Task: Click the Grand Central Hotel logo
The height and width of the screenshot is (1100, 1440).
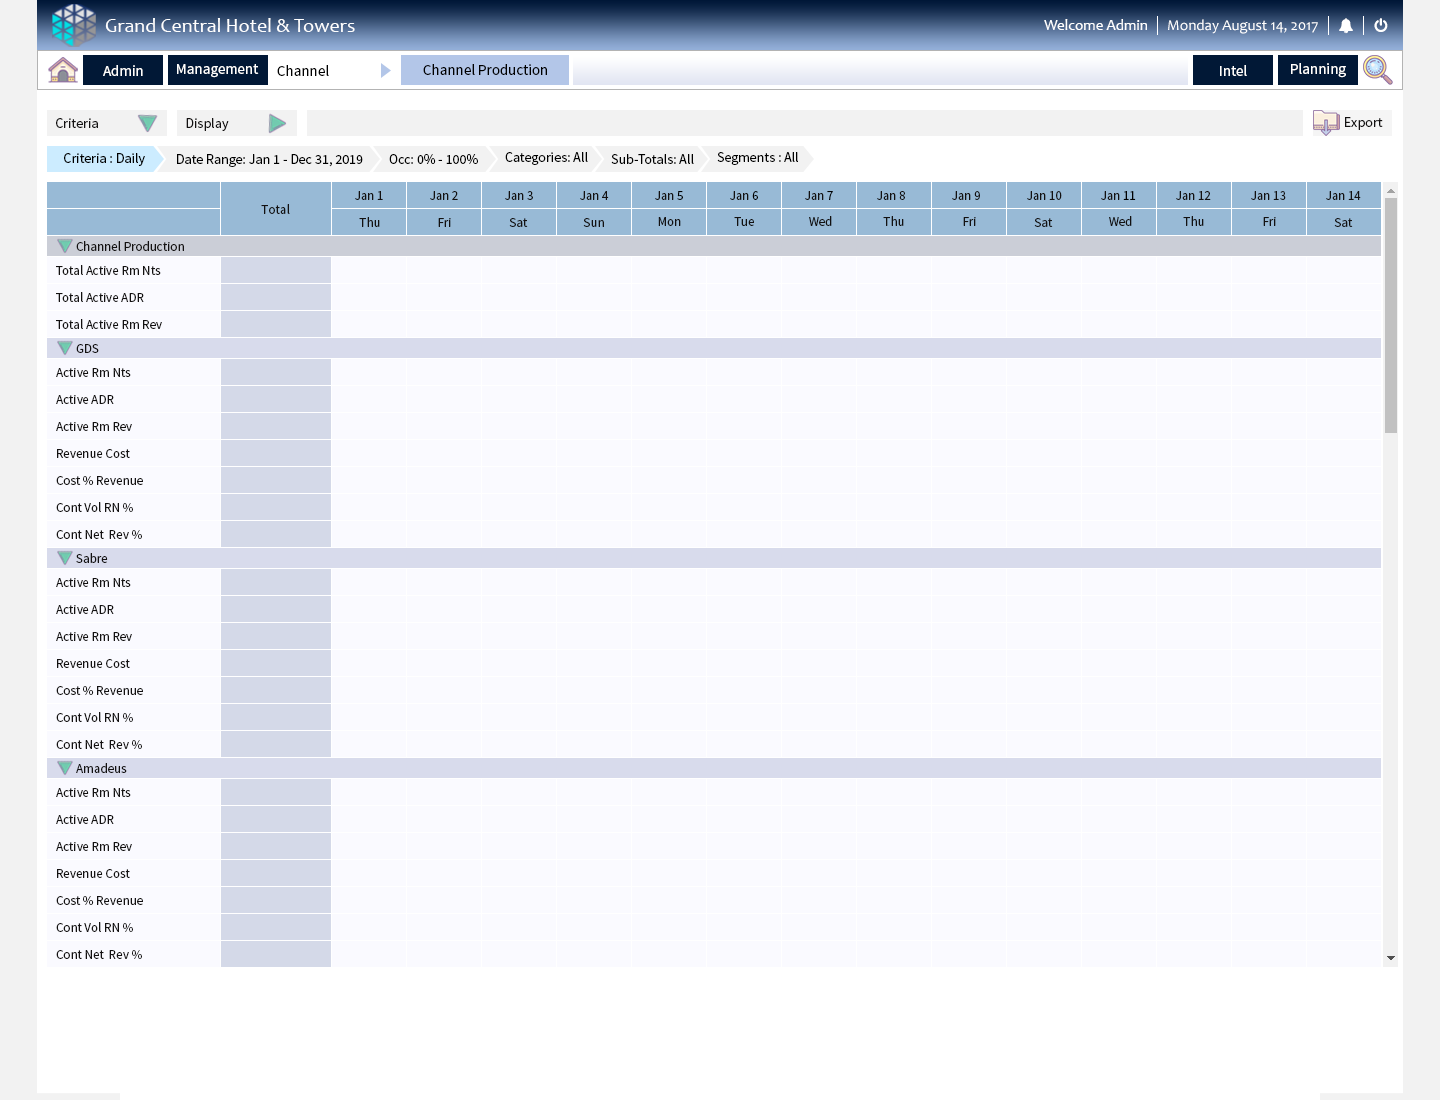Action: pyautogui.click(x=74, y=25)
